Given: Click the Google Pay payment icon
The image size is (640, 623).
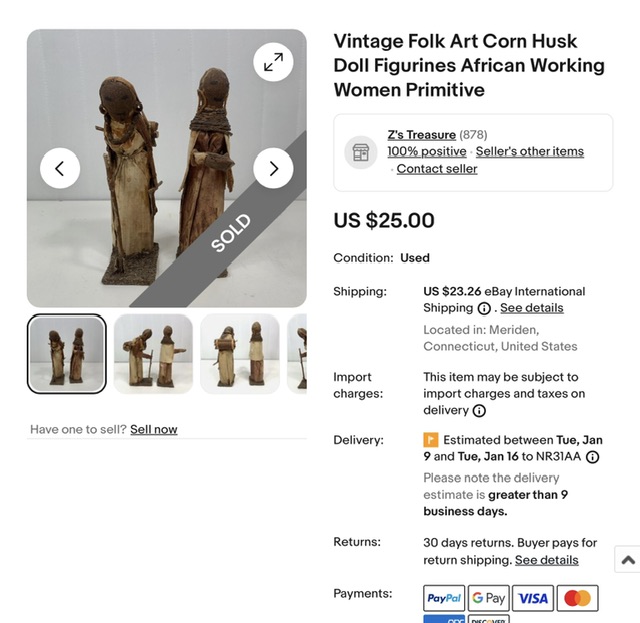Looking at the screenshot, I should pos(488,598).
